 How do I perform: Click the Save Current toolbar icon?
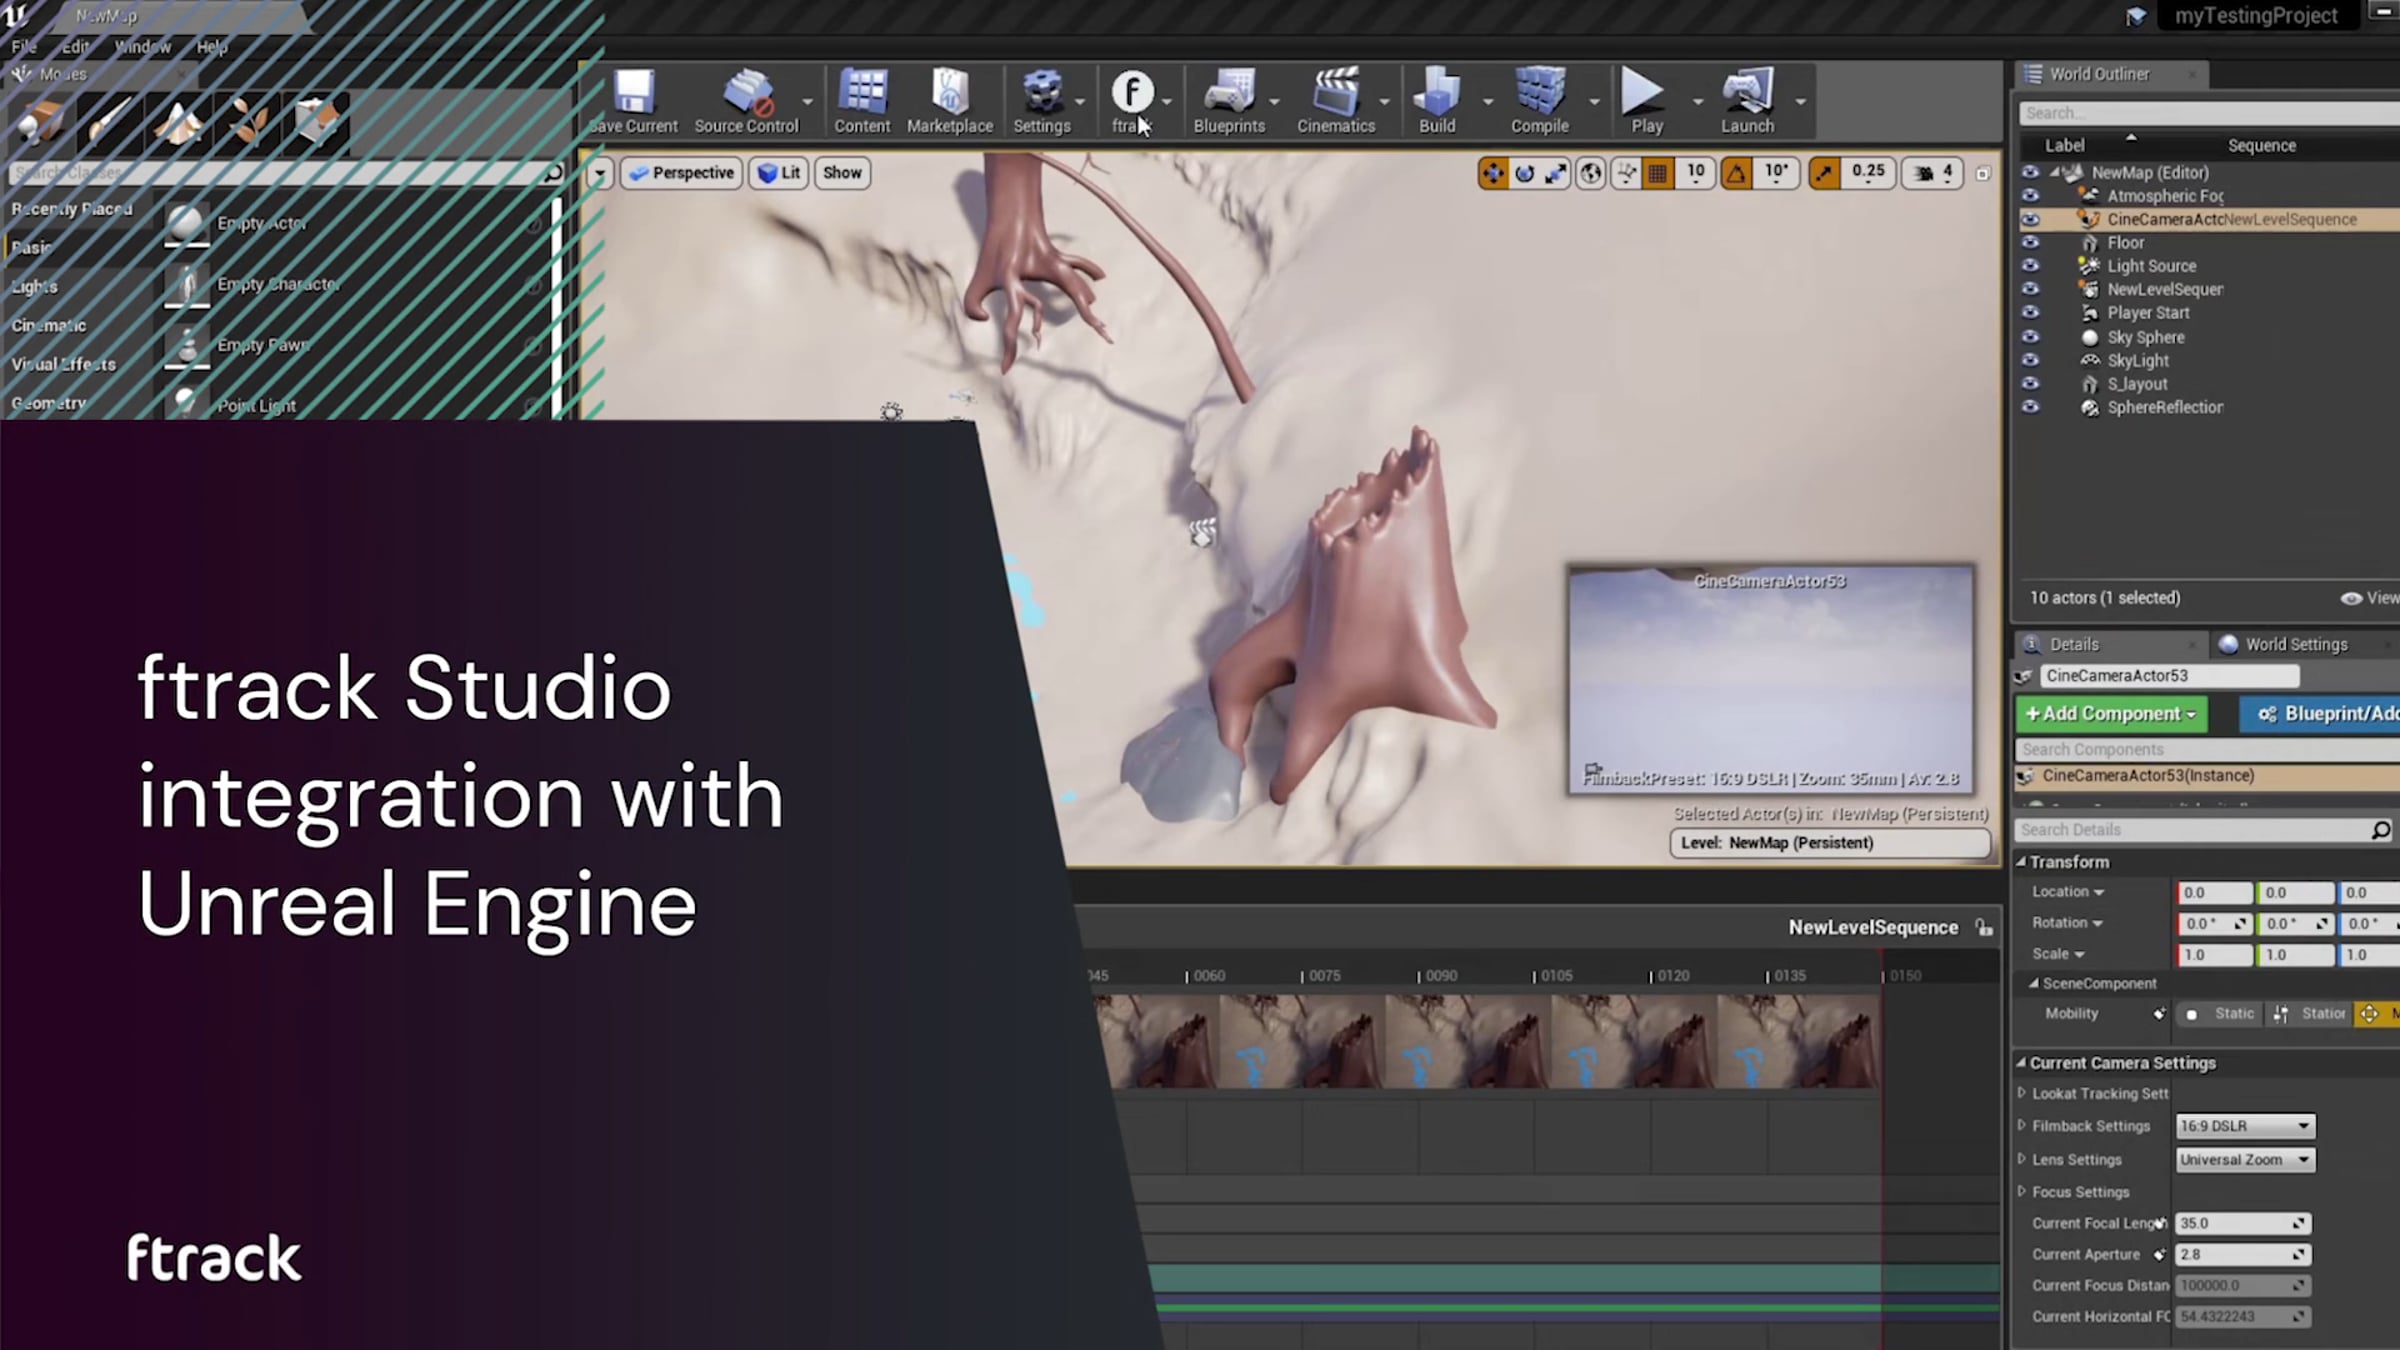coord(633,100)
